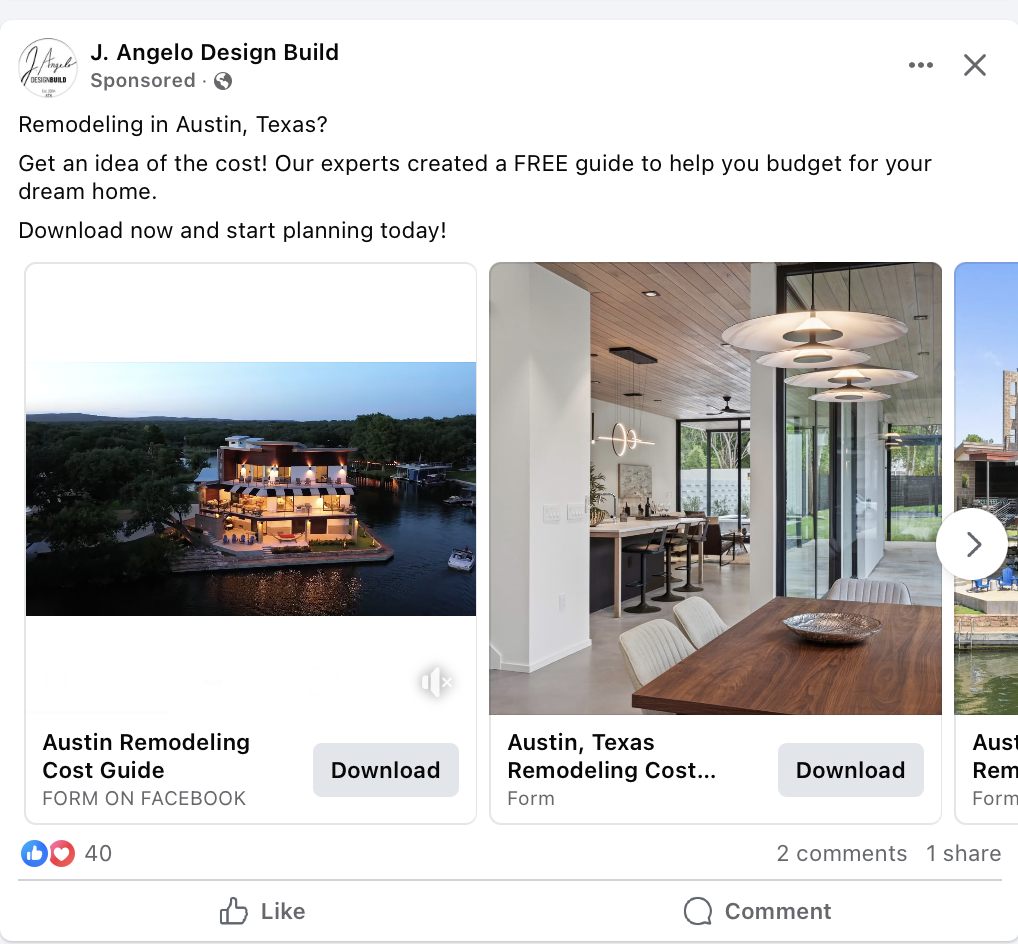The width and height of the screenshot is (1018, 944).
Task: View the 1 share link
Action: click(963, 853)
